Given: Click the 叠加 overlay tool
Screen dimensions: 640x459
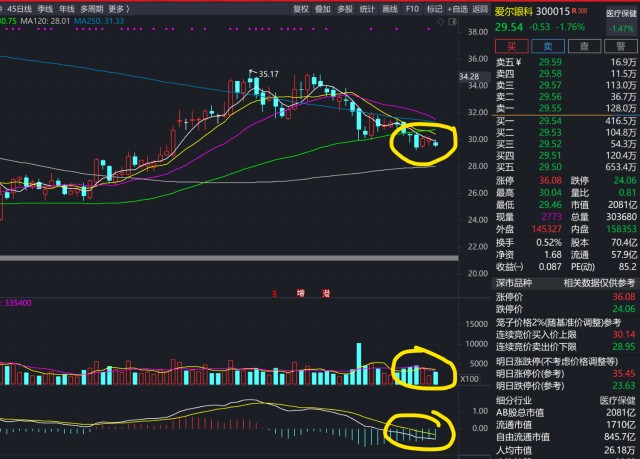Looking at the screenshot, I should (322, 8).
